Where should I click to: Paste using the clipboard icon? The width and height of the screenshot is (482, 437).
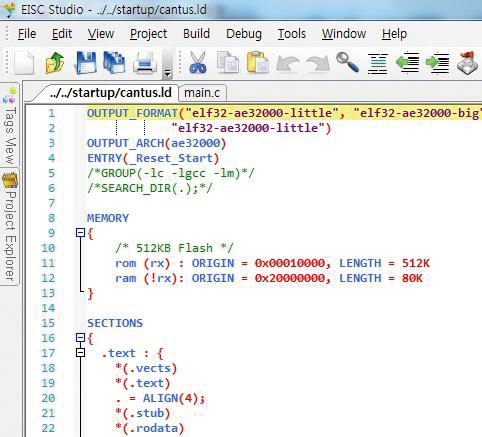[x=258, y=62]
